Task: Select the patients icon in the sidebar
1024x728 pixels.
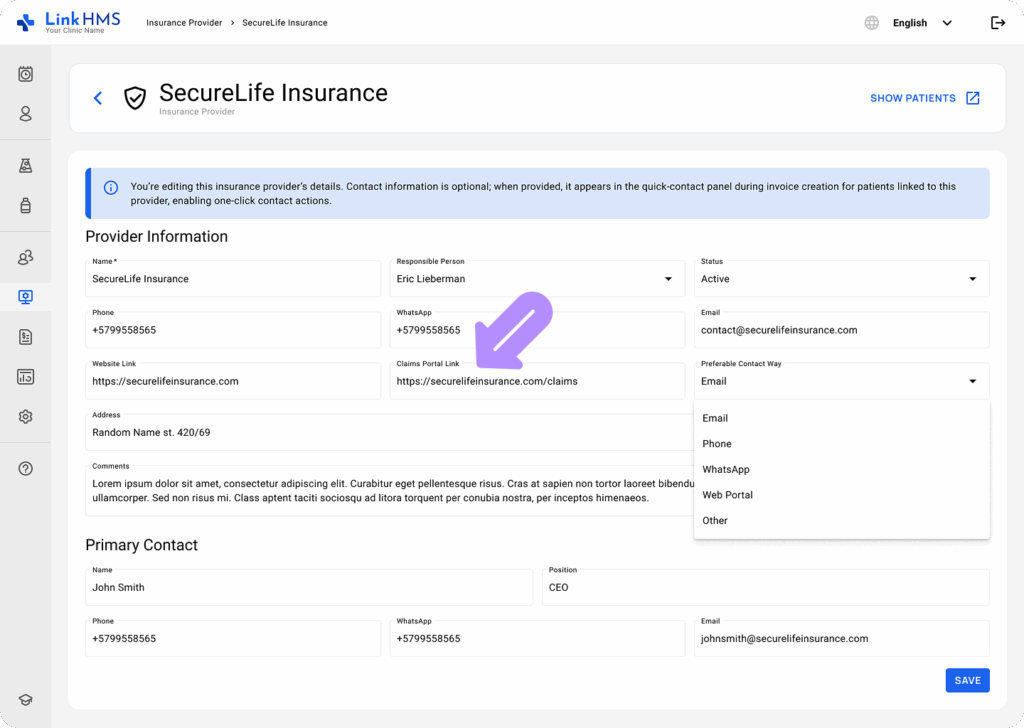Action: pos(25,114)
